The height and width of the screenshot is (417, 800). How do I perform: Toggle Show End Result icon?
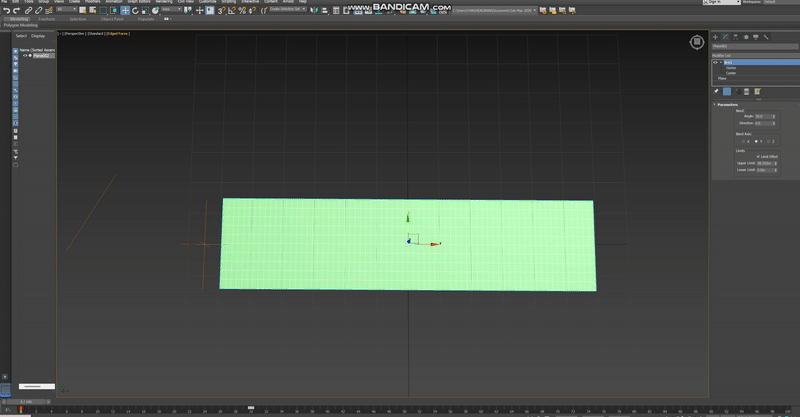[x=727, y=91]
